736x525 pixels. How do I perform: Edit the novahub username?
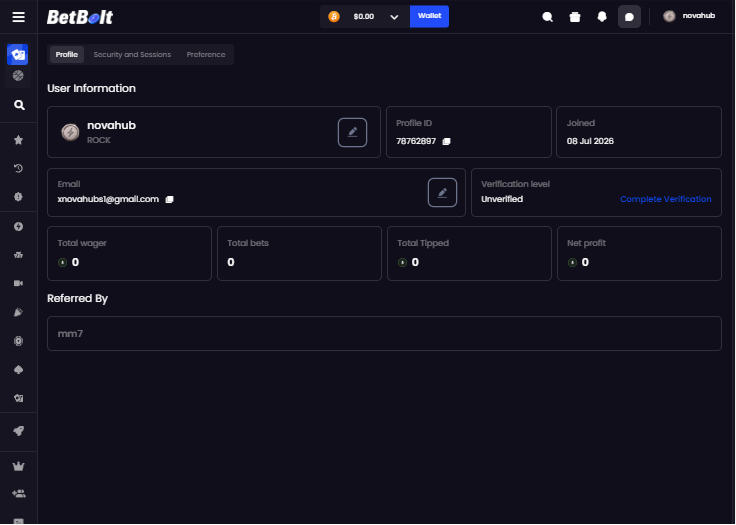353,132
